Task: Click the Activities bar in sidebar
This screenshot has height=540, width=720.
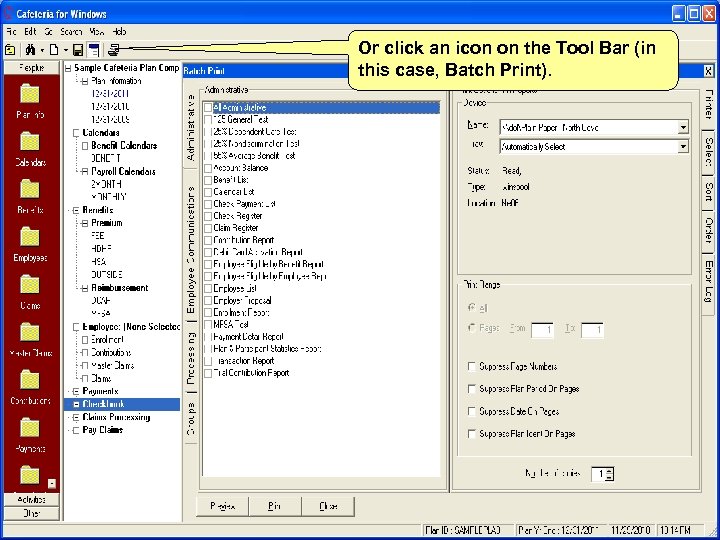Action: coord(31,500)
